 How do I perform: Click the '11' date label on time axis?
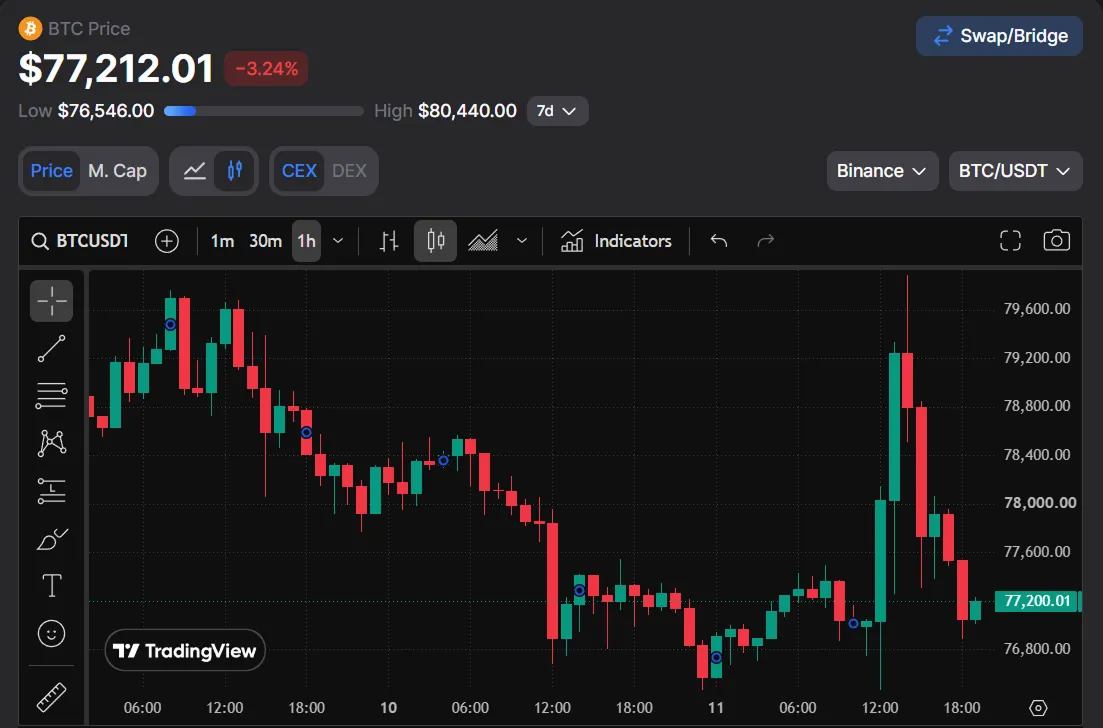point(715,708)
